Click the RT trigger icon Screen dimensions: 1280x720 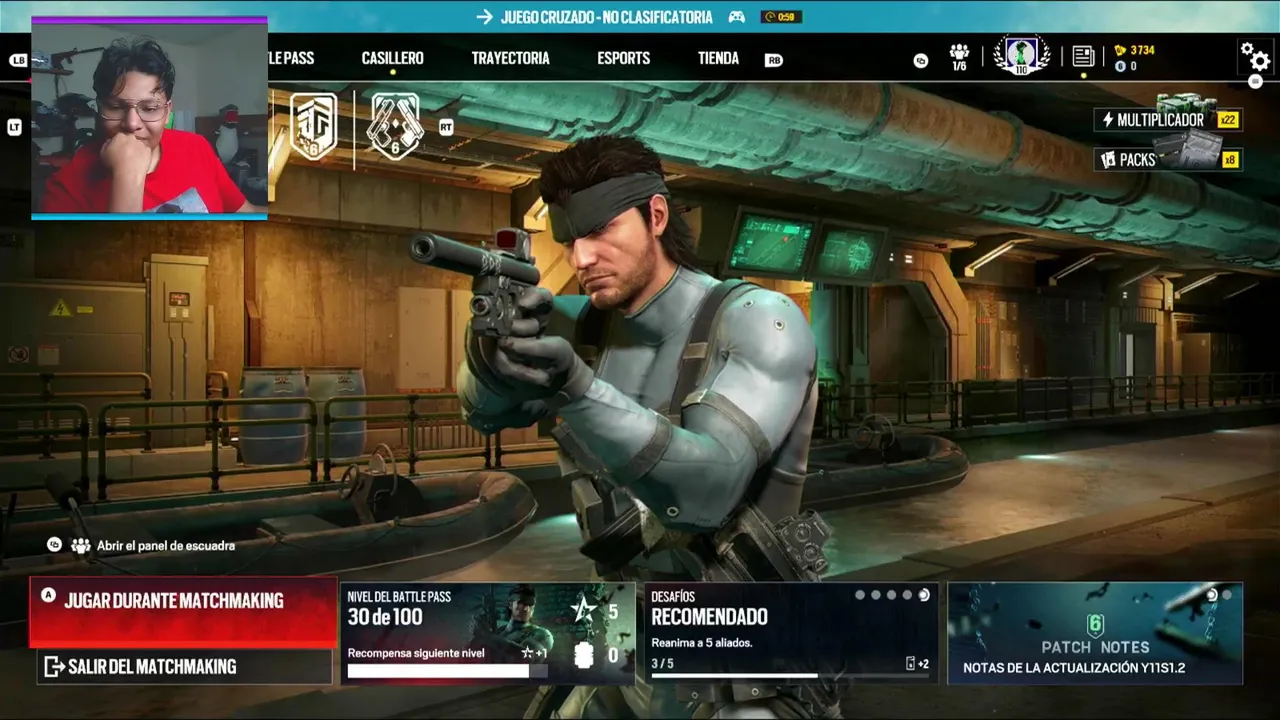tap(446, 127)
